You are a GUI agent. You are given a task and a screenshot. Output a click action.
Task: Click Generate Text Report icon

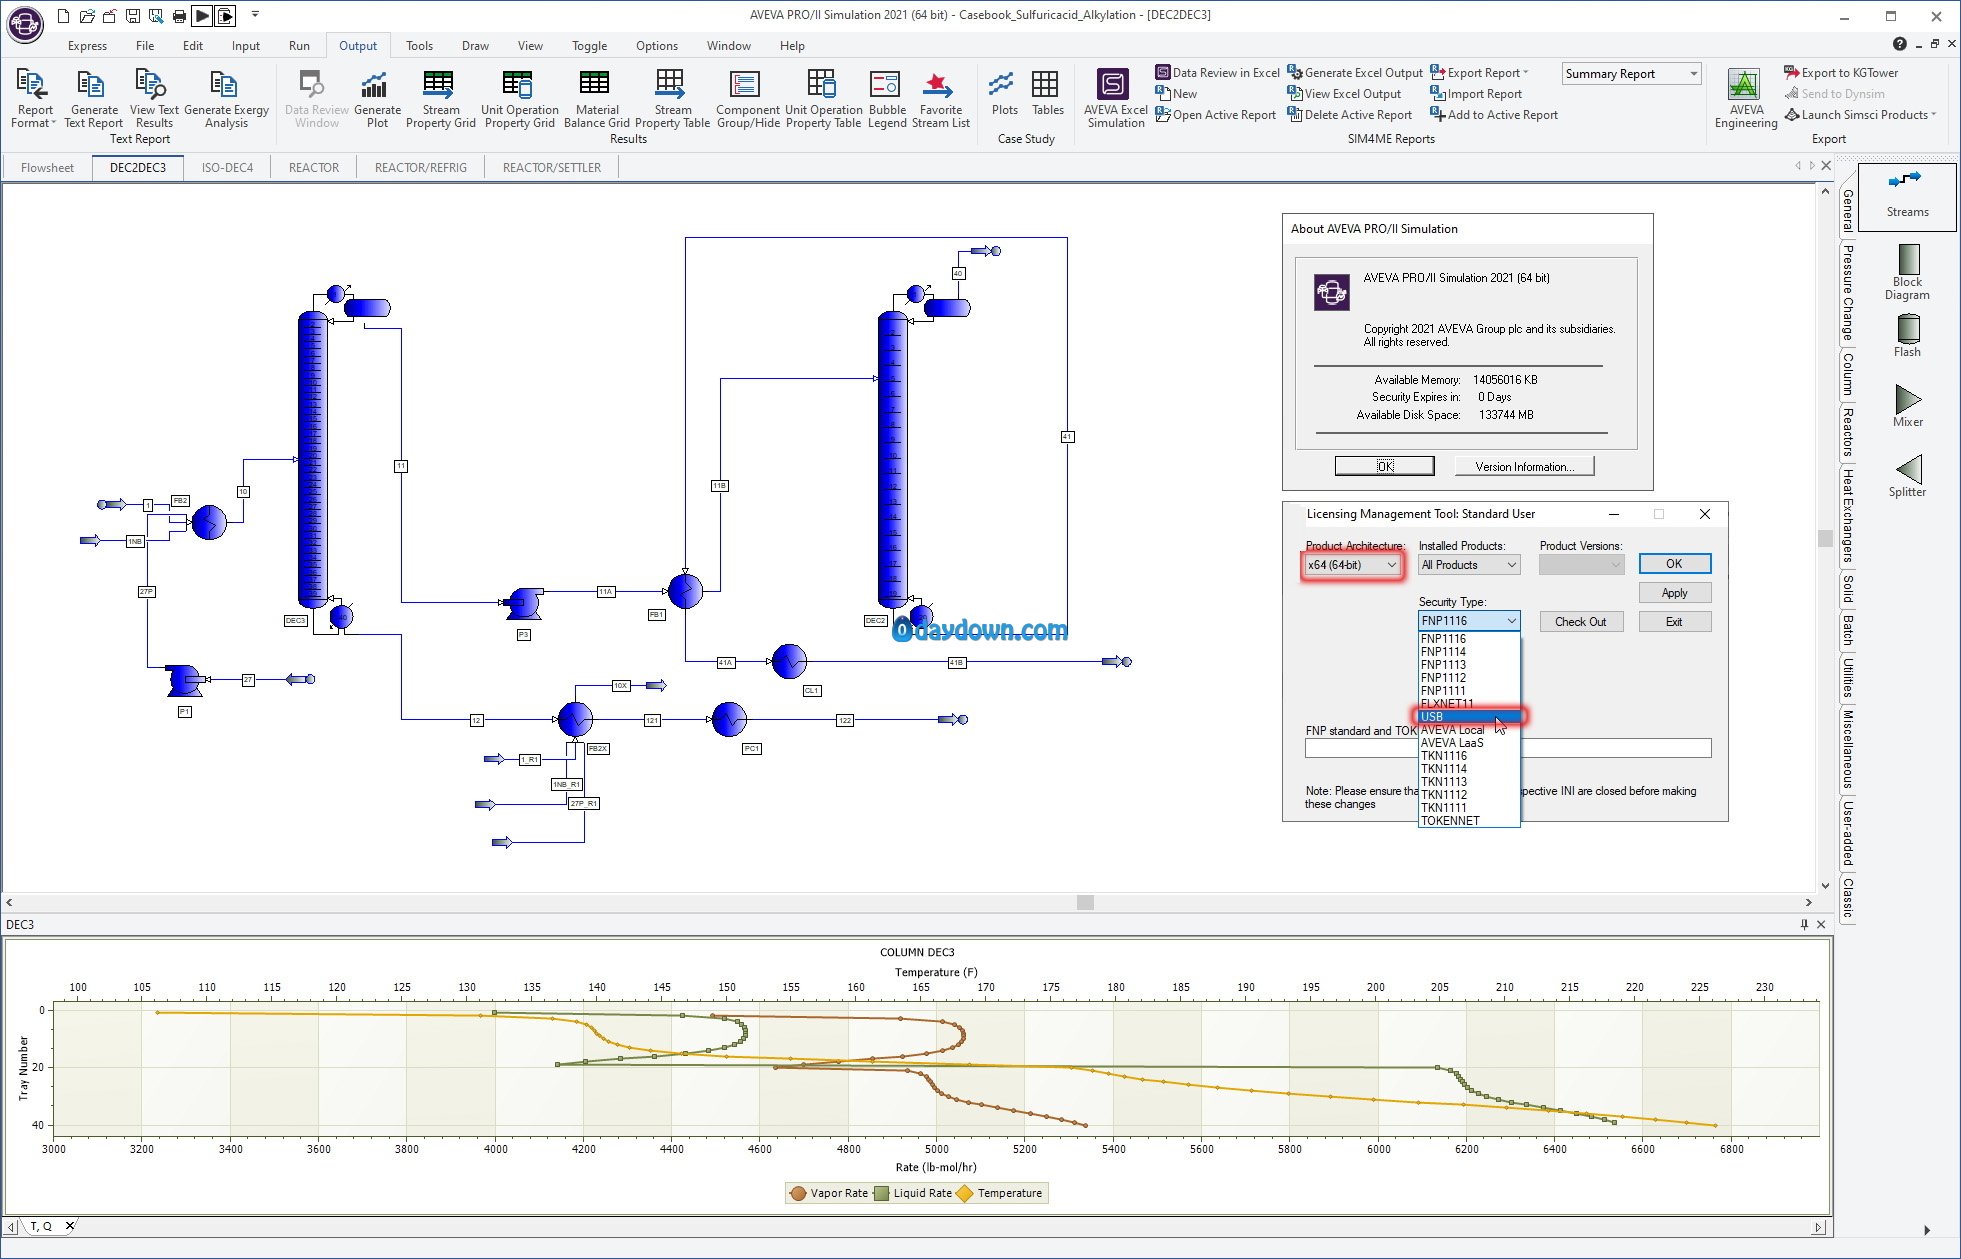93,99
